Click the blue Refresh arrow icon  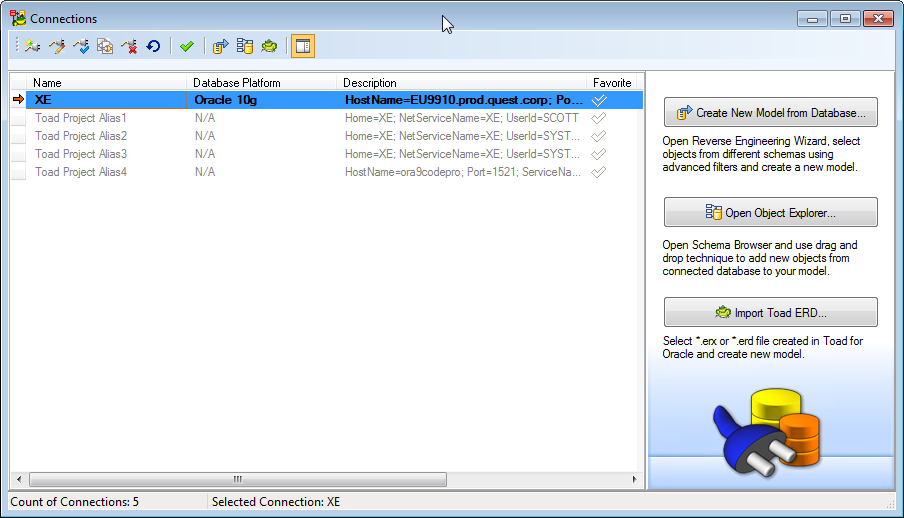tap(153, 46)
